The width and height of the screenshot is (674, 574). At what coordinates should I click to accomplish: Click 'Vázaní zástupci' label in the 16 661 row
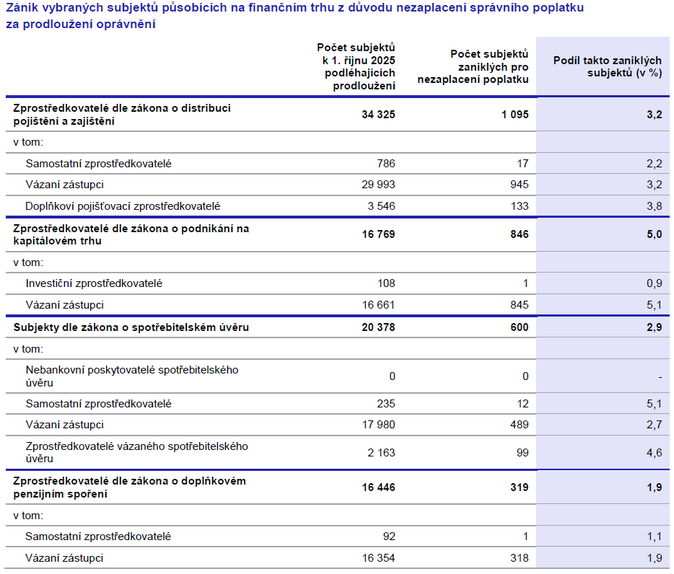(x=64, y=305)
